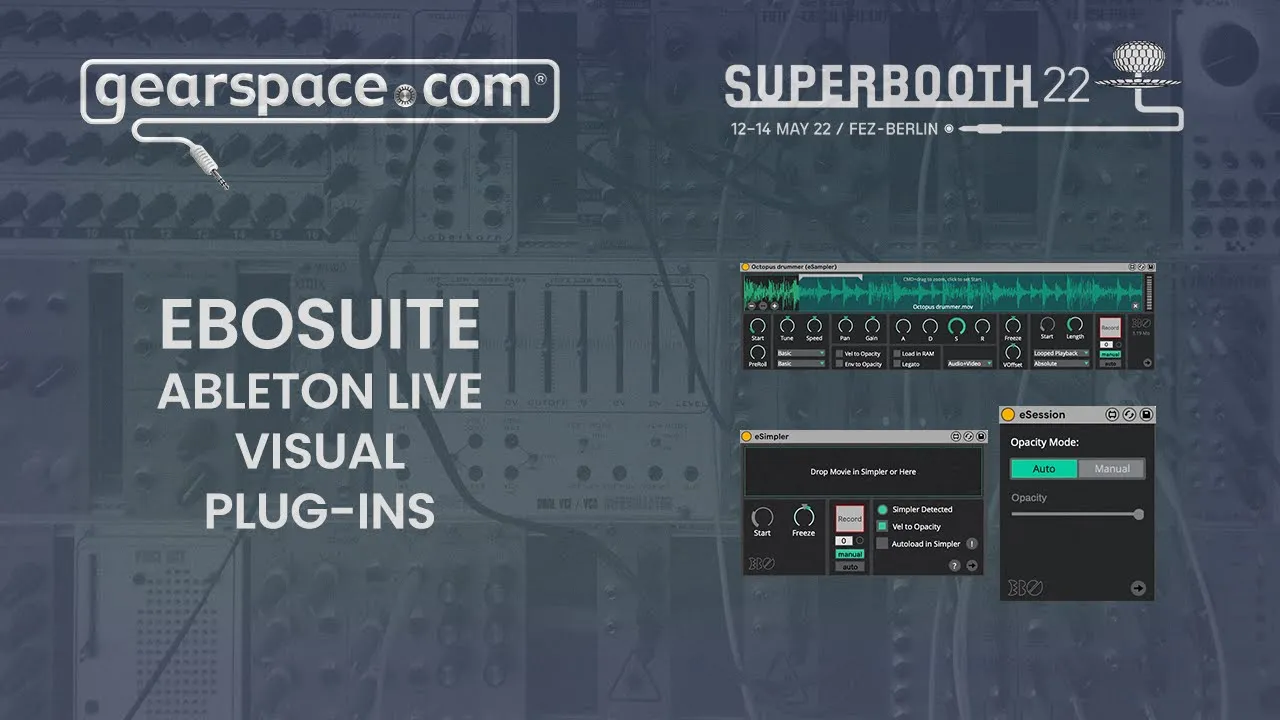
Task: Click the 0 number field under eSimpler Record
Action: click(844, 541)
